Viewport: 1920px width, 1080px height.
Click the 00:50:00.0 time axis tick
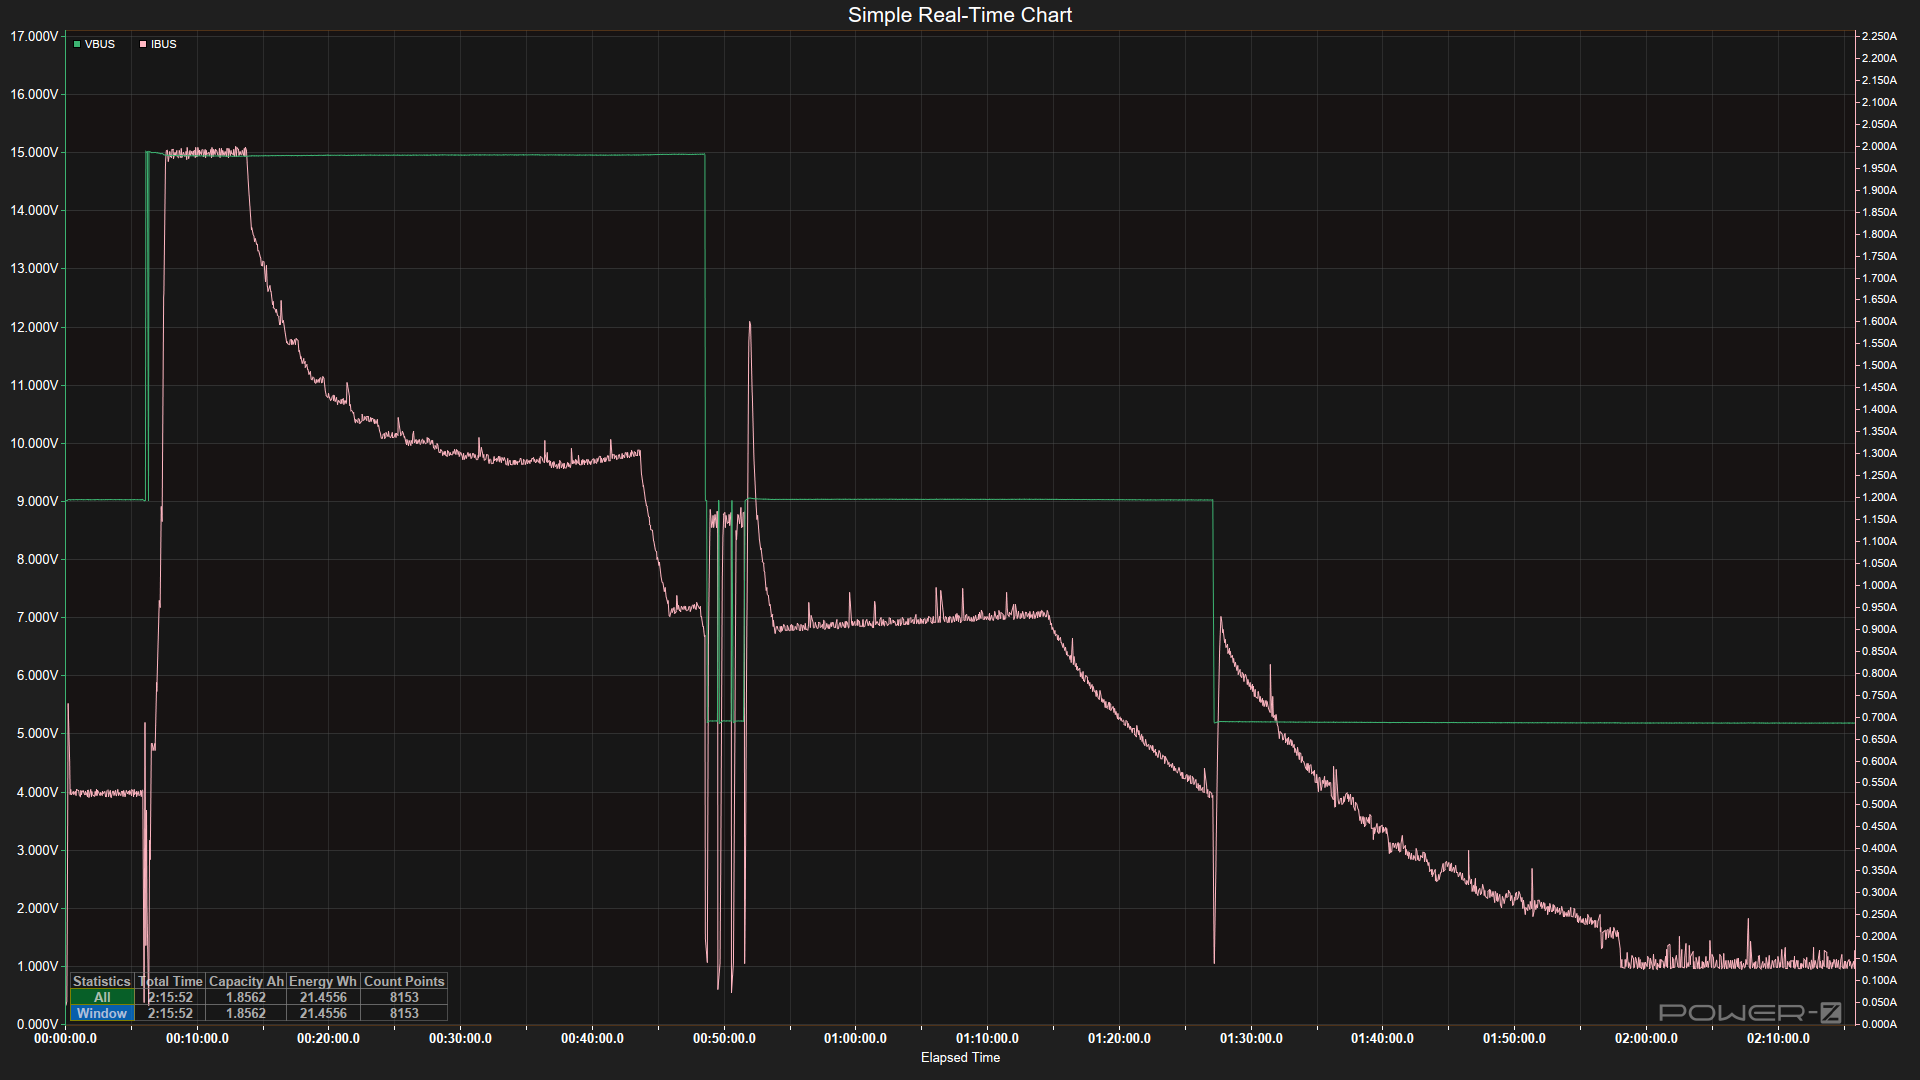click(724, 1038)
